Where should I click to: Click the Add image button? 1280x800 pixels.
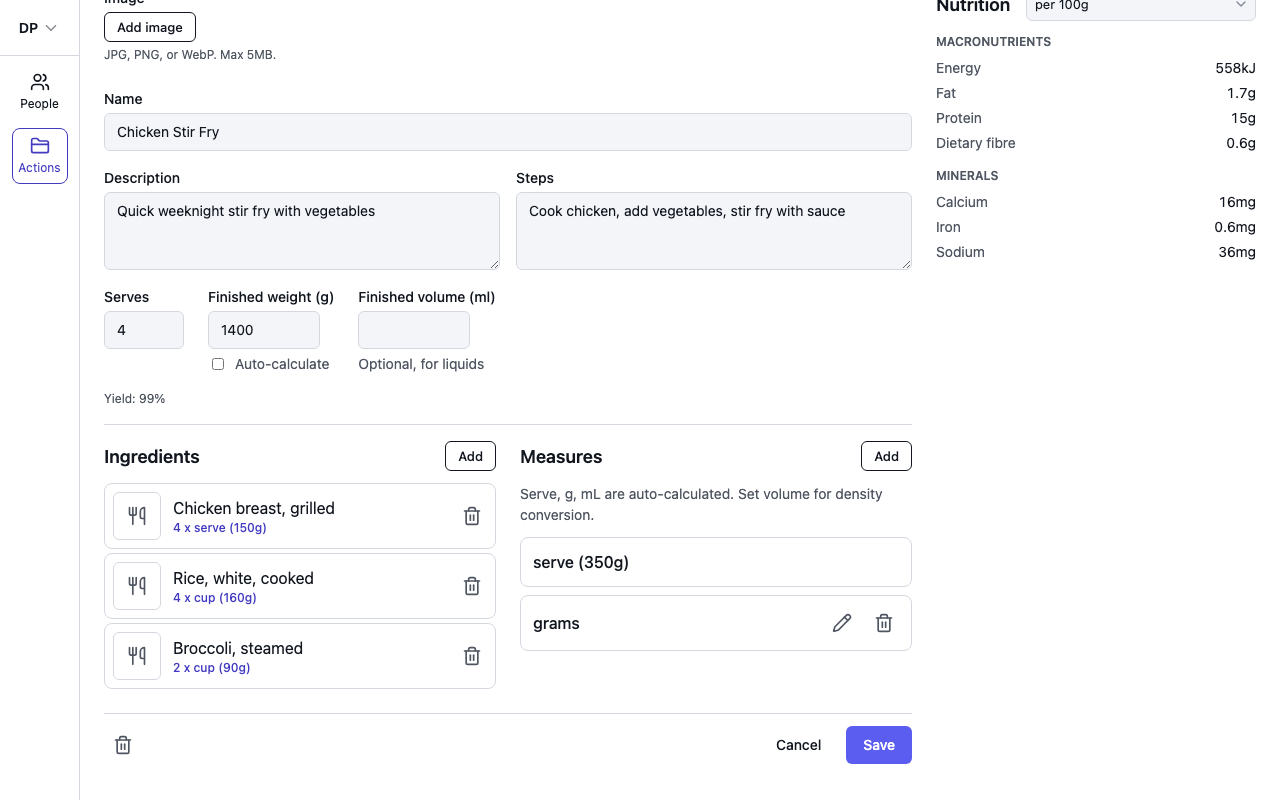pyautogui.click(x=150, y=27)
